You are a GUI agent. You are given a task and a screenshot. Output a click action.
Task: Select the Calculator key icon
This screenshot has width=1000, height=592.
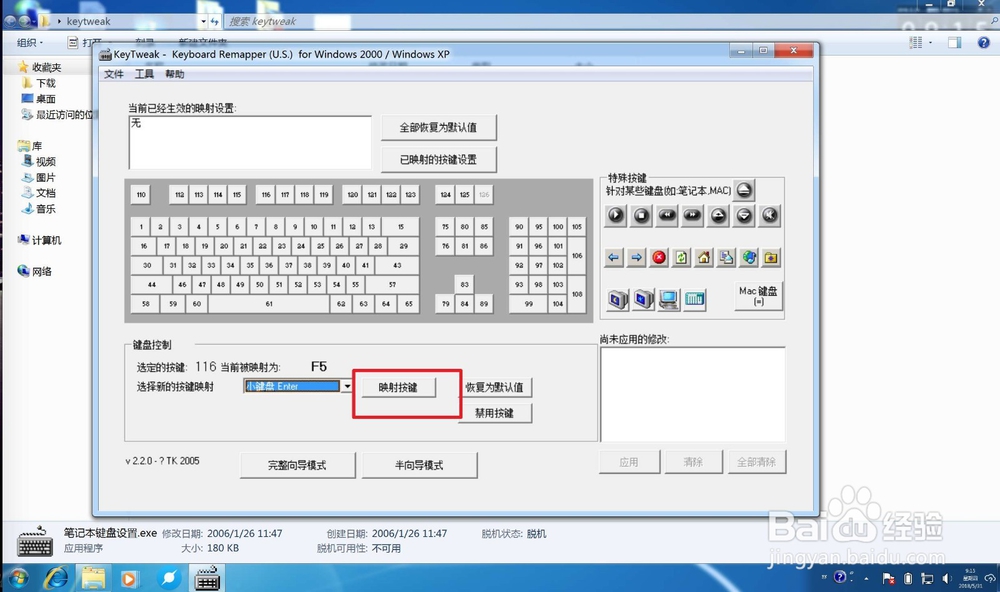pos(695,299)
